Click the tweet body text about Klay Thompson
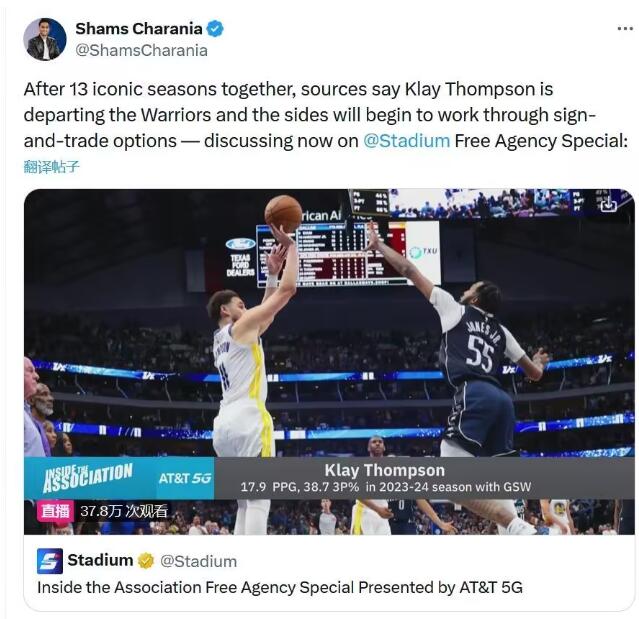639x619 pixels. point(325,115)
